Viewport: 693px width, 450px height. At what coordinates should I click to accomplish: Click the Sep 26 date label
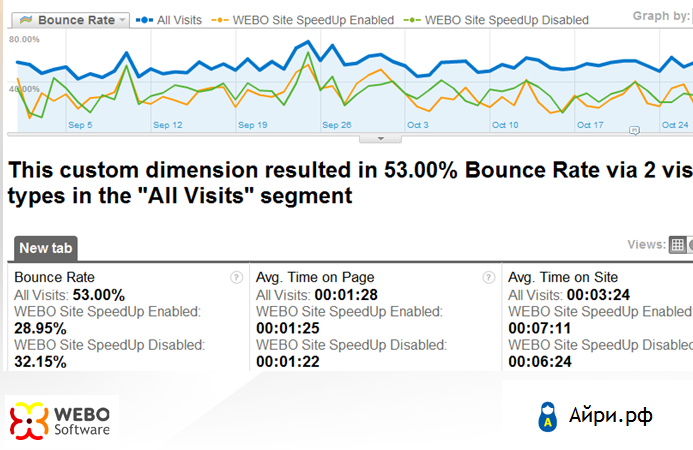click(337, 125)
